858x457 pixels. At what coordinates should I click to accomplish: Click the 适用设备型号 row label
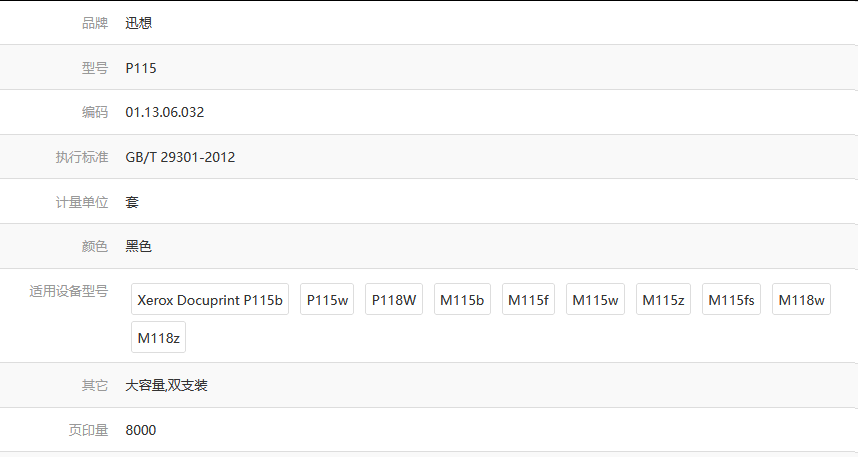coord(68,291)
